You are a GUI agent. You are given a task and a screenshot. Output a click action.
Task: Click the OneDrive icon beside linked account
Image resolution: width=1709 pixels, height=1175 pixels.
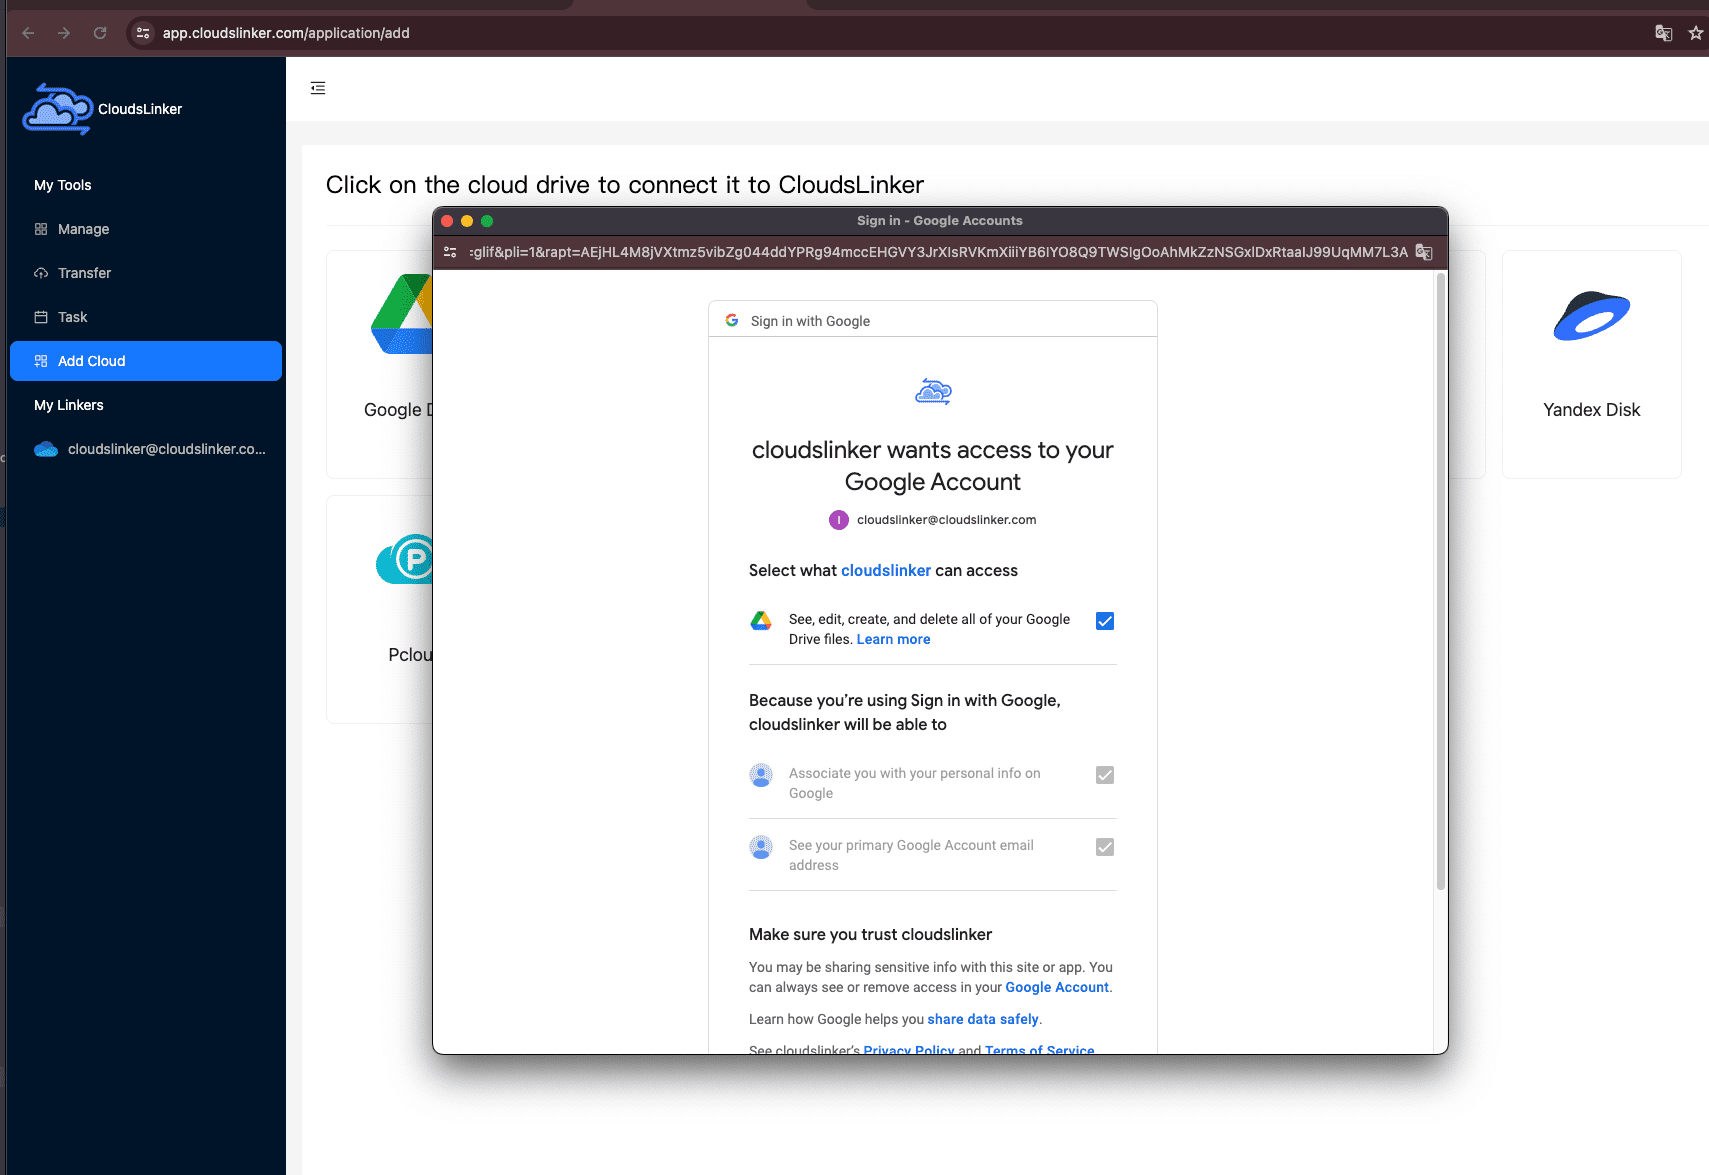pos(46,449)
